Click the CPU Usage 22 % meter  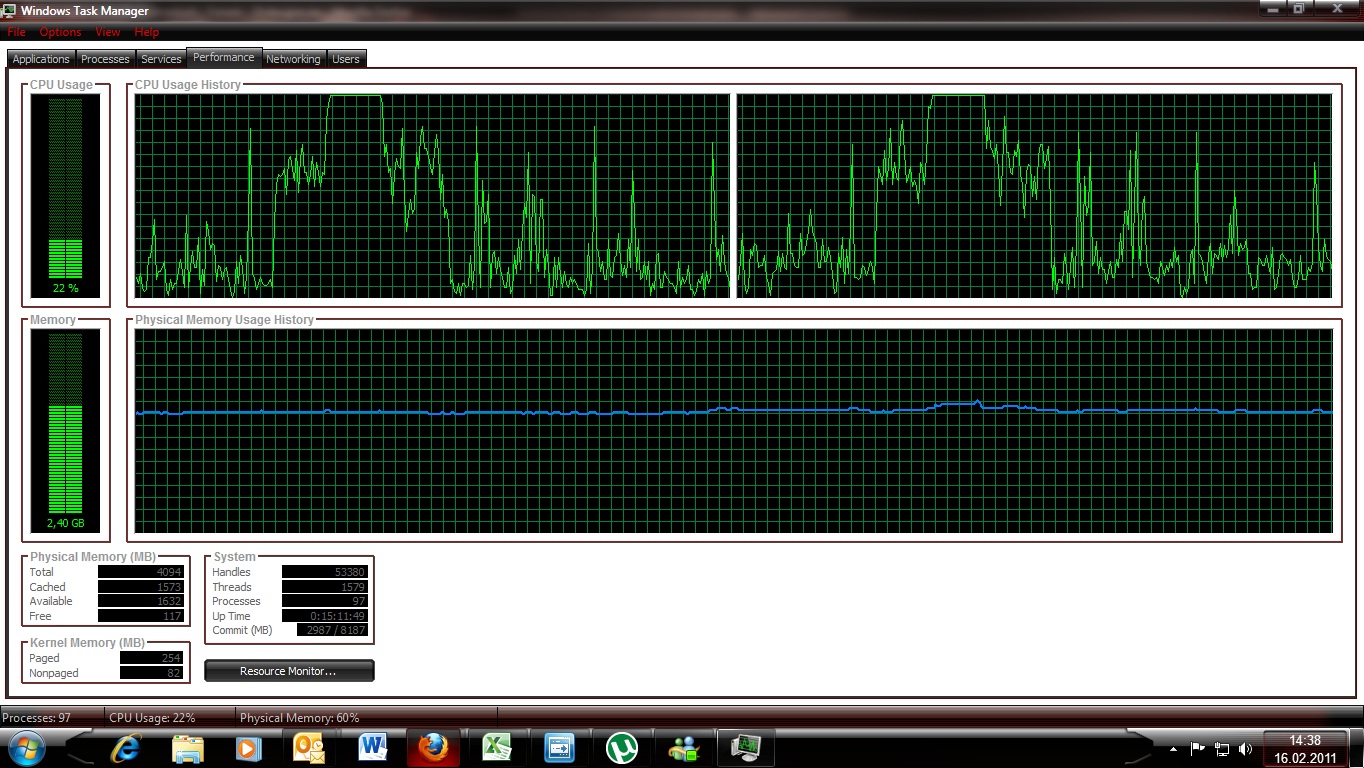pyautogui.click(x=65, y=195)
